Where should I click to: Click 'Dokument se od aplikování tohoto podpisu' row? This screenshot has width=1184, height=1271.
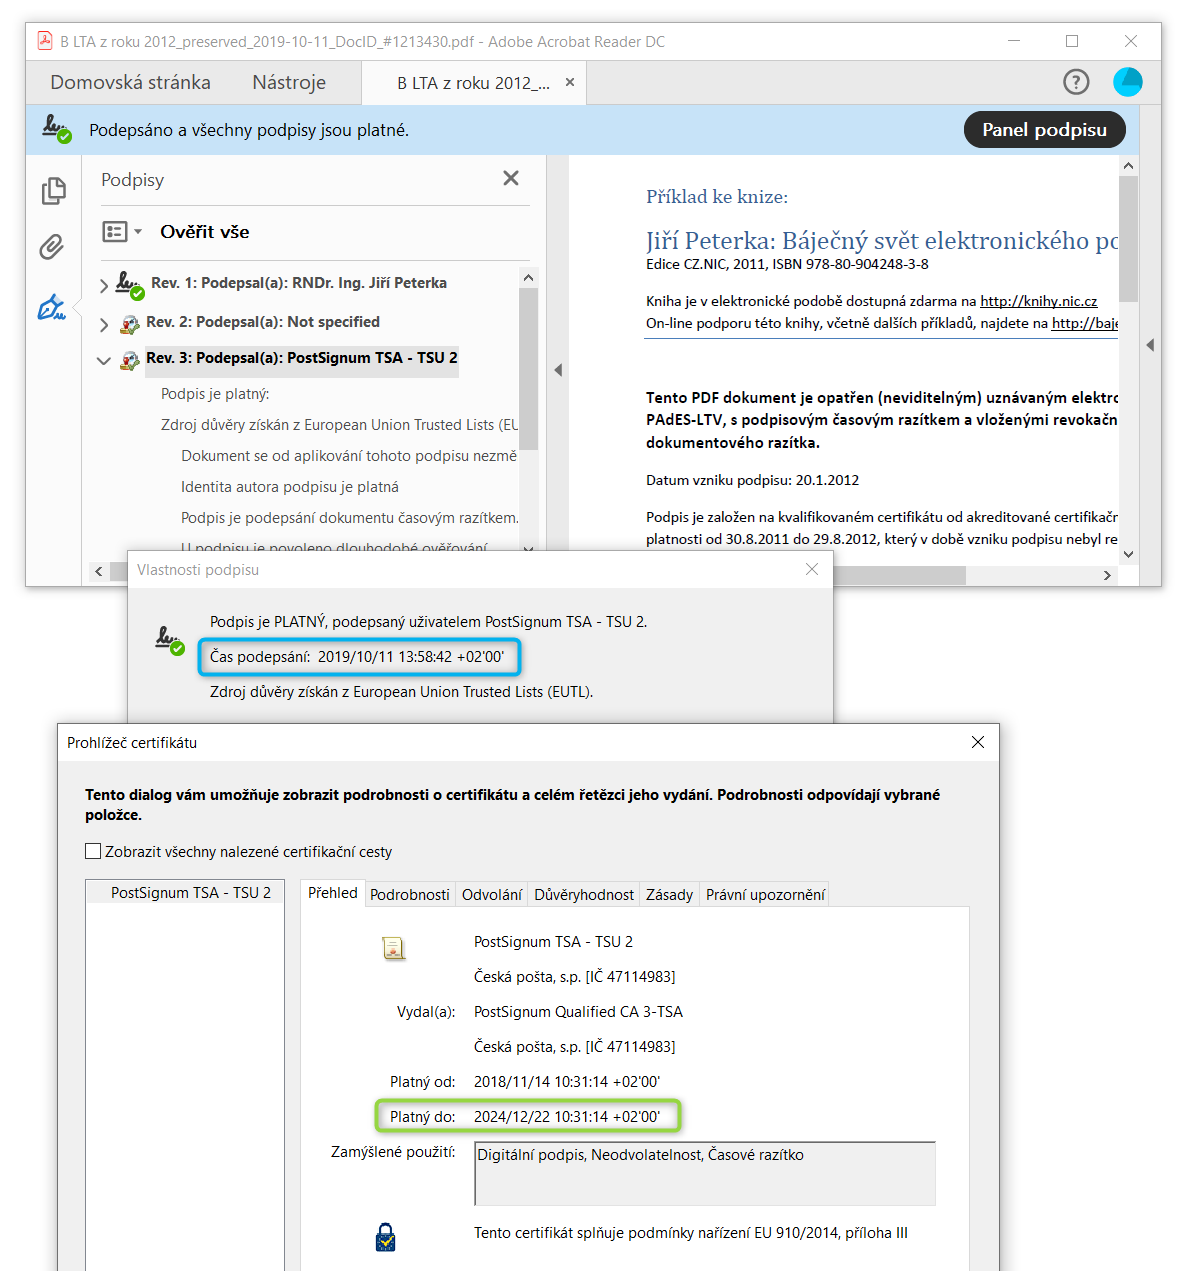(x=349, y=456)
